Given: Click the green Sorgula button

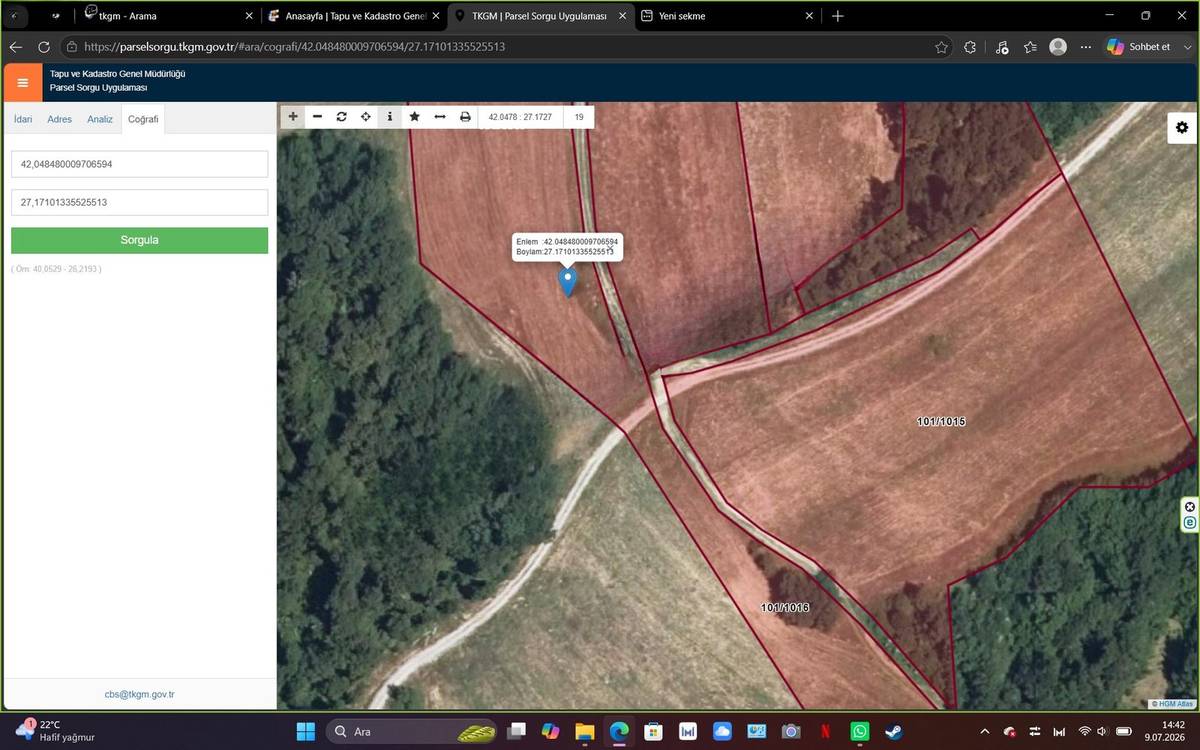Looking at the screenshot, I should click(140, 240).
